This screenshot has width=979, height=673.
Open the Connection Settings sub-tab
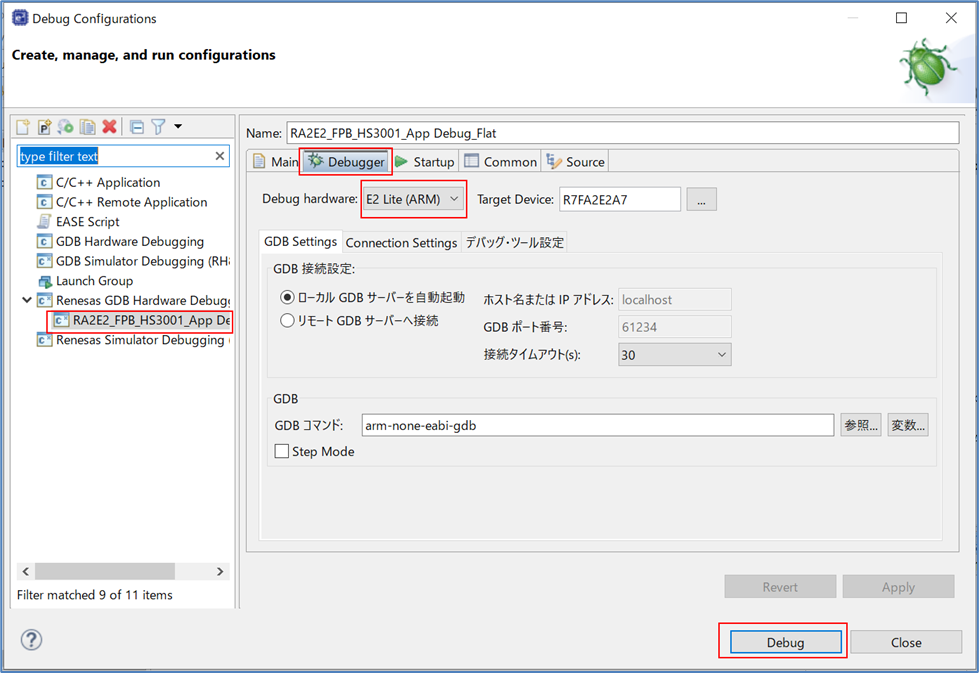(401, 243)
